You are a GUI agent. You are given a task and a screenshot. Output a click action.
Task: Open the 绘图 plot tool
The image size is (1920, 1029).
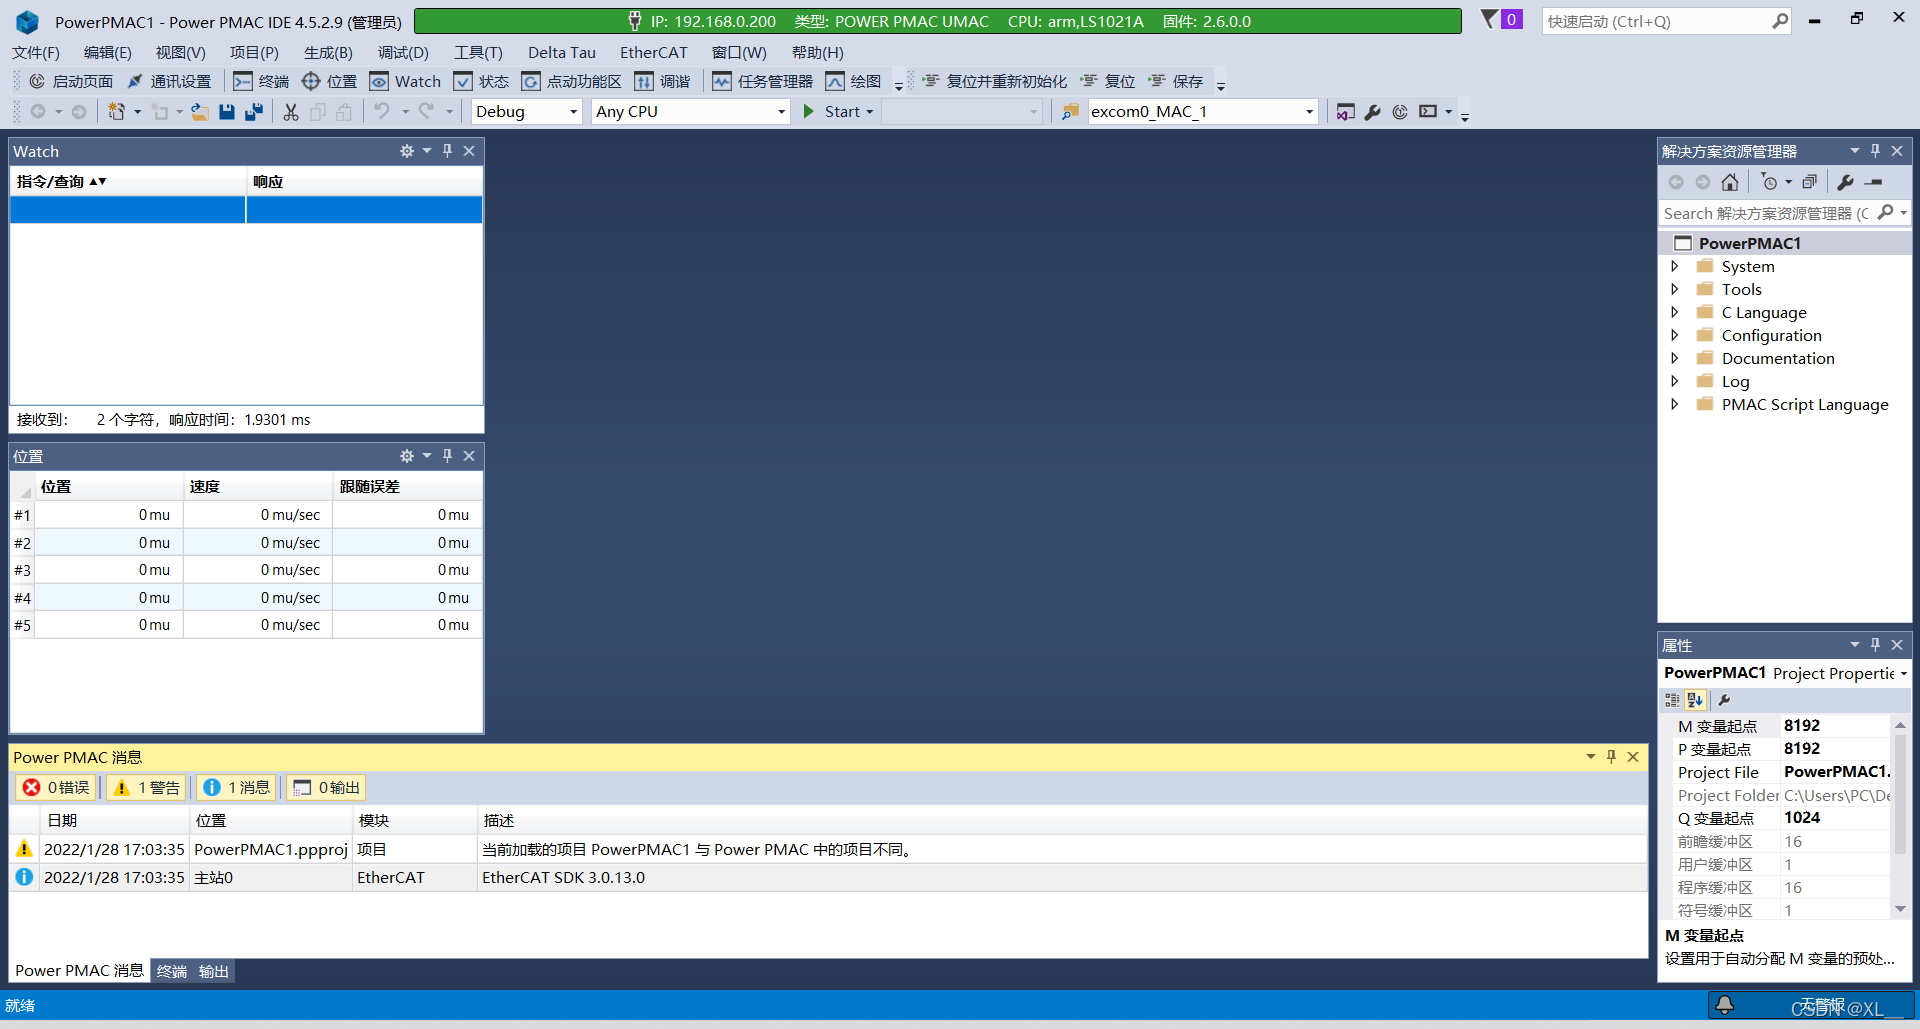tap(853, 82)
